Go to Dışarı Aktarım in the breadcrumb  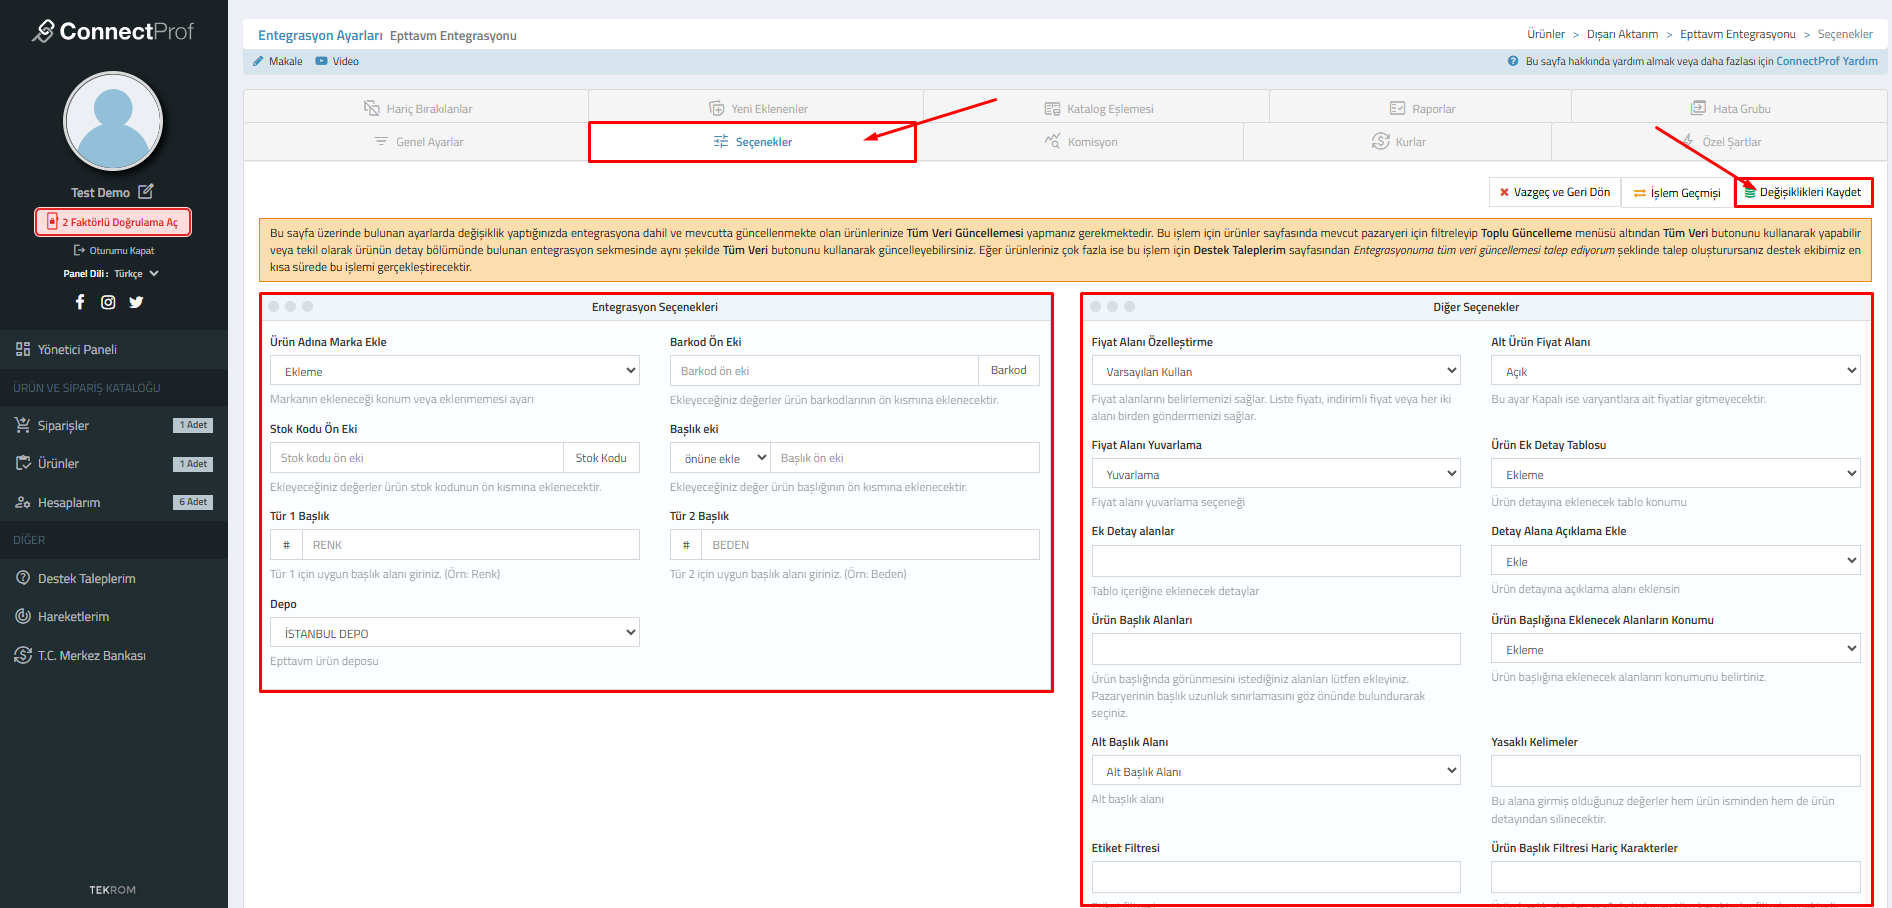pyautogui.click(x=1622, y=34)
